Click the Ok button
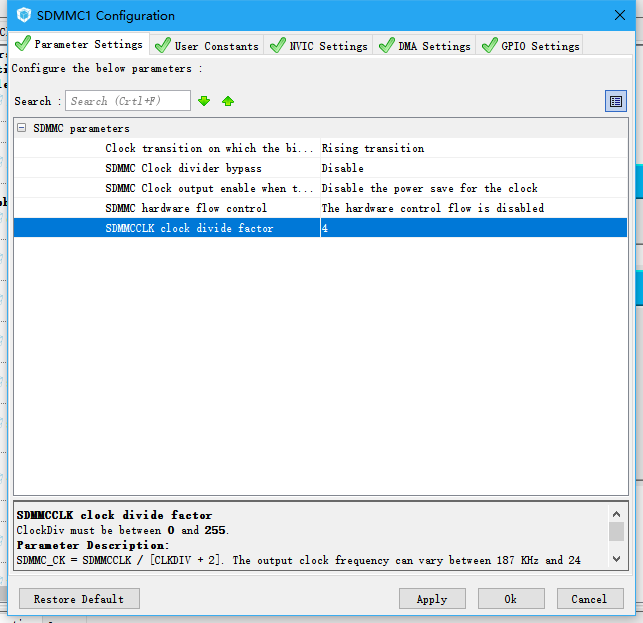 (511, 599)
